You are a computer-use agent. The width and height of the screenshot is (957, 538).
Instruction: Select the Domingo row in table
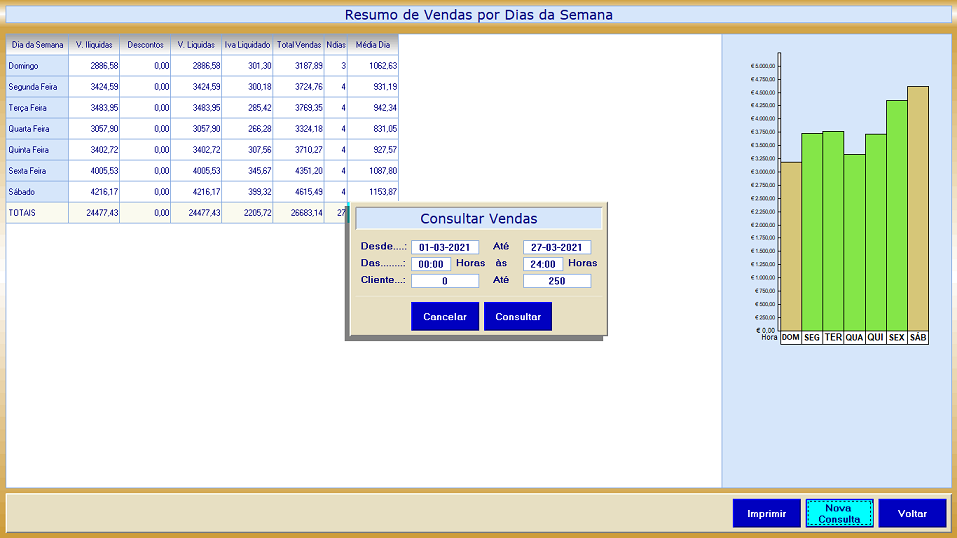37,66
